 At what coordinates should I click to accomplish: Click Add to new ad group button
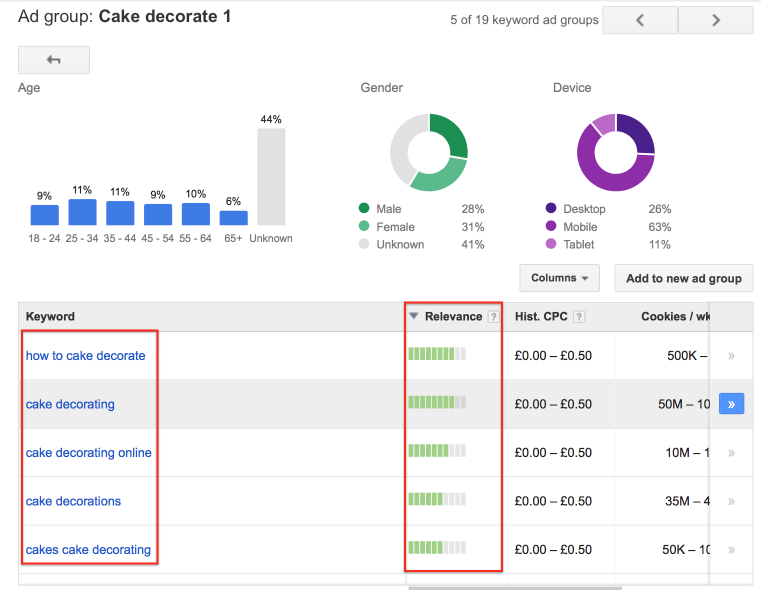[x=684, y=278]
